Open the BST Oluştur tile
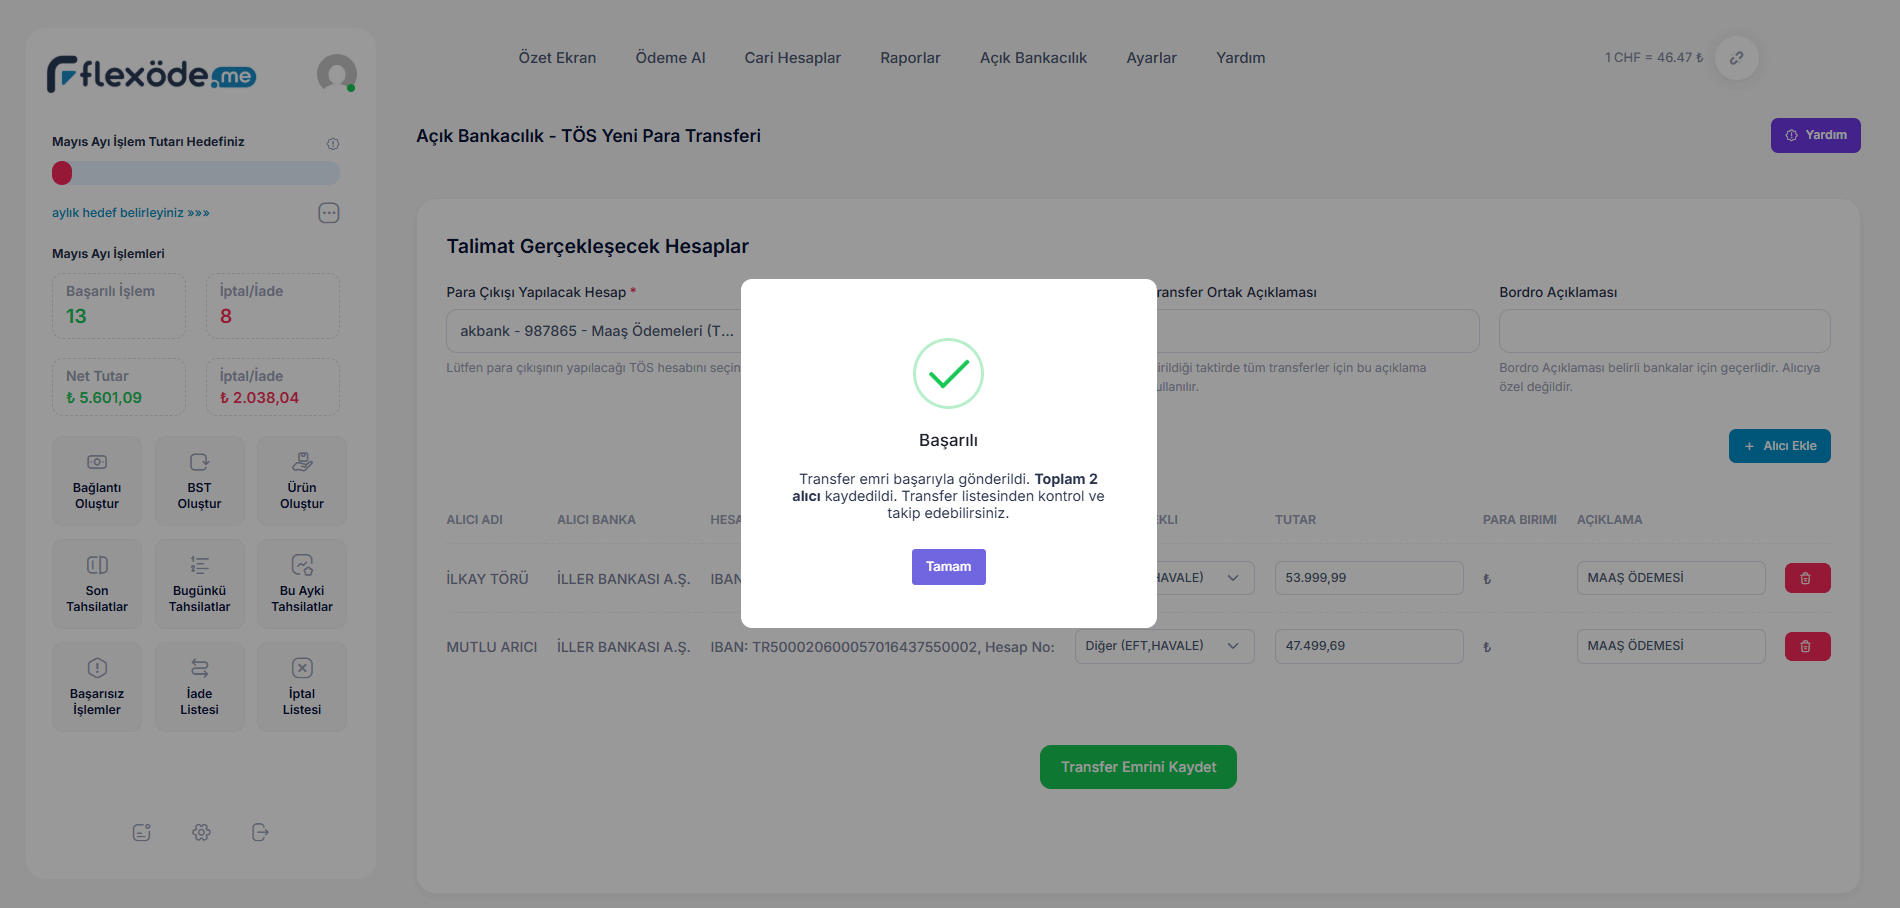This screenshot has width=1900, height=908. tap(199, 481)
